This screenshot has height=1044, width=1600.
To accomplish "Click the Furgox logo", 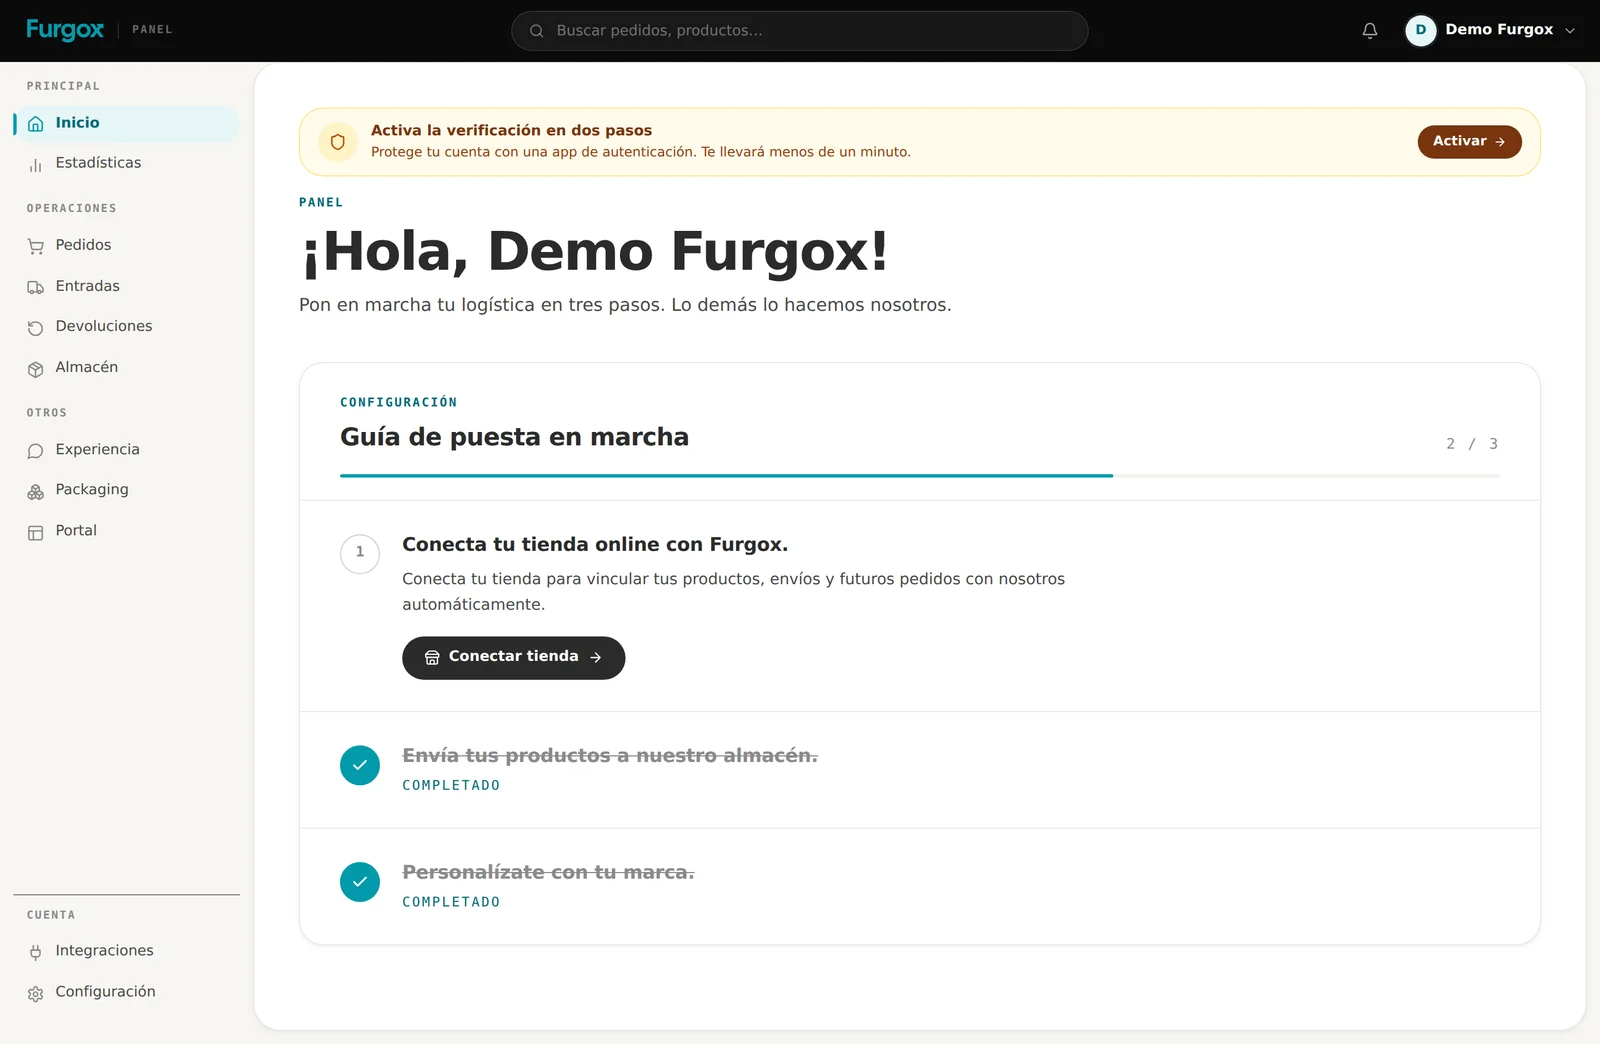I will pos(65,30).
